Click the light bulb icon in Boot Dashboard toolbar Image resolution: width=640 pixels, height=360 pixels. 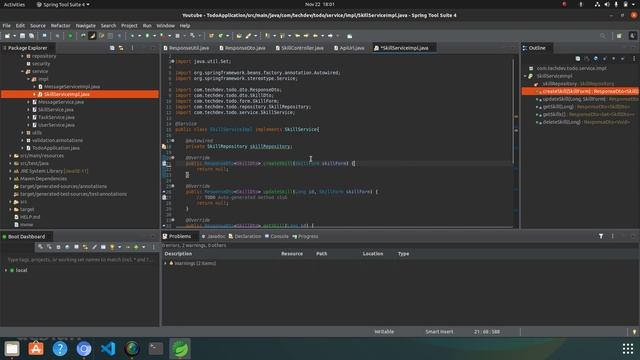coord(112,247)
